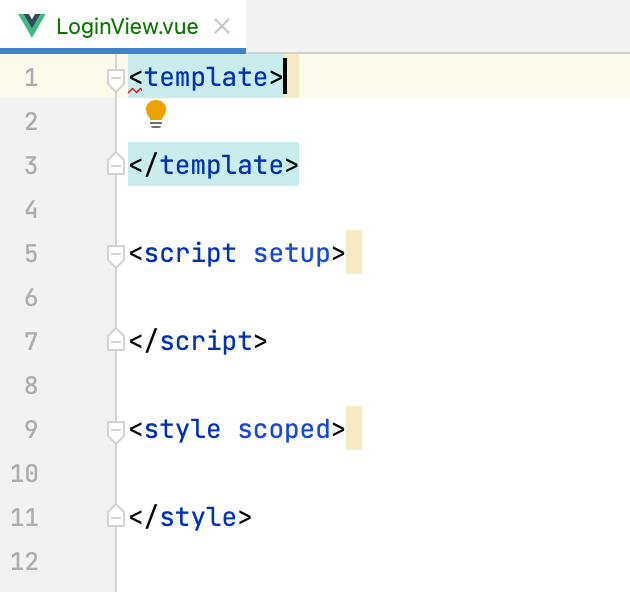Collapse the template block fold marker
This screenshot has height=592, width=630.
pyautogui.click(x=116, y=79)
